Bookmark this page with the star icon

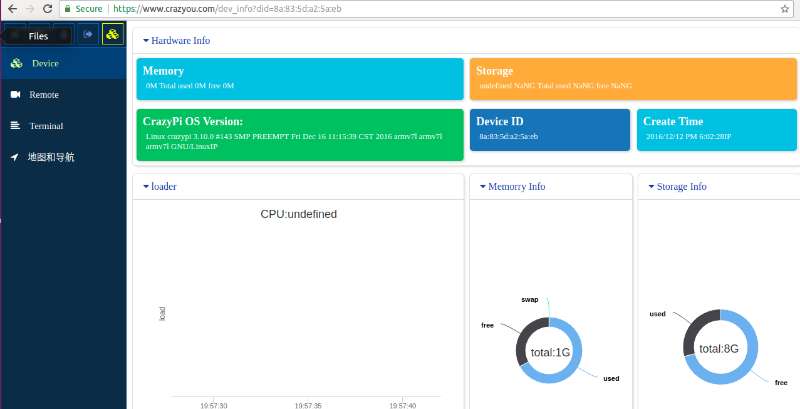coord(786,7)
